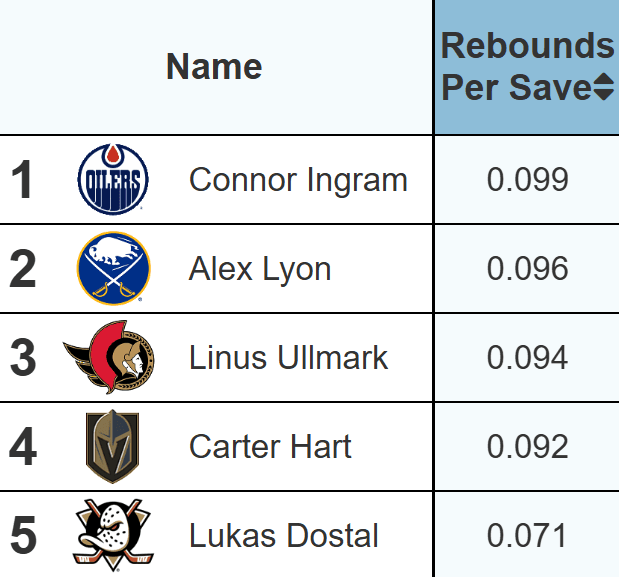Select the 0.071 rebounds value cell

(x=527, y=535)
